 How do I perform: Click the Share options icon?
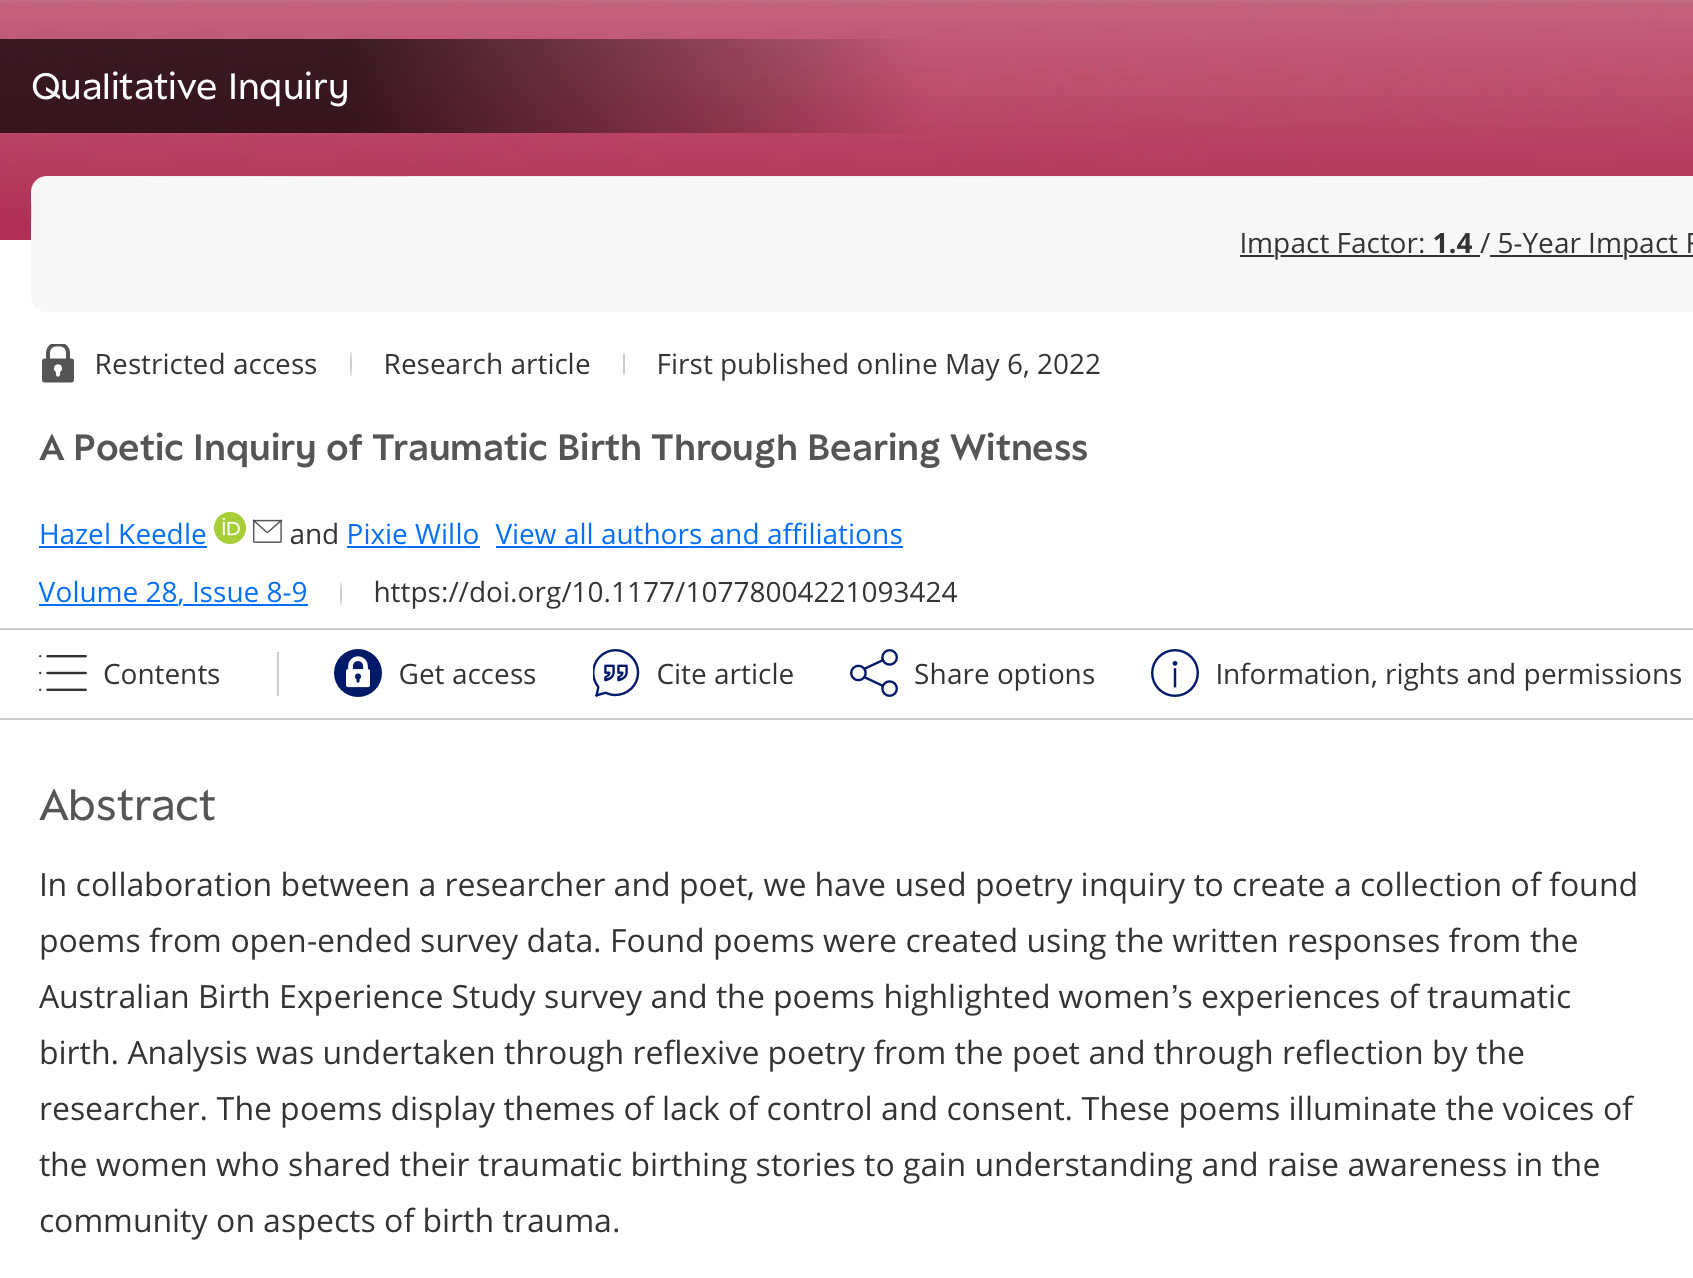(873, 673)
